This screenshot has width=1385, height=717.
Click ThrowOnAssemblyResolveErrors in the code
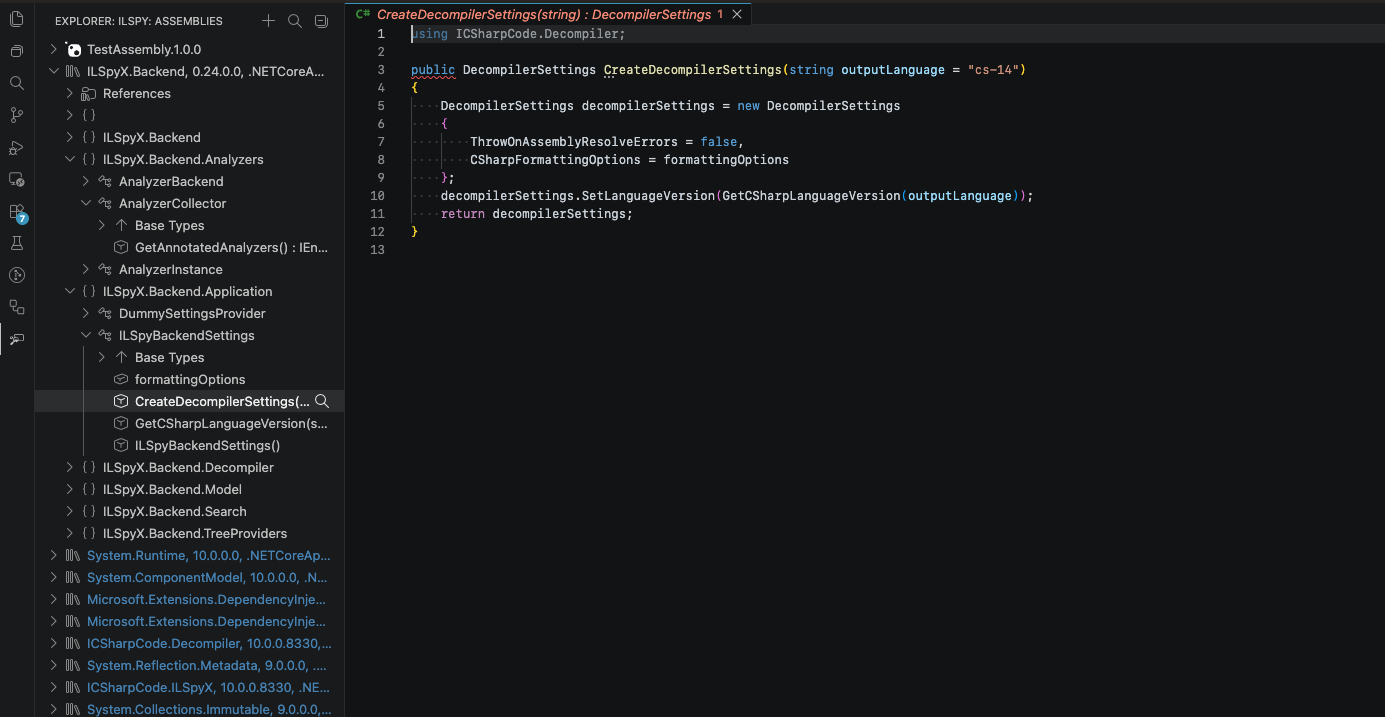coord(574,142)
